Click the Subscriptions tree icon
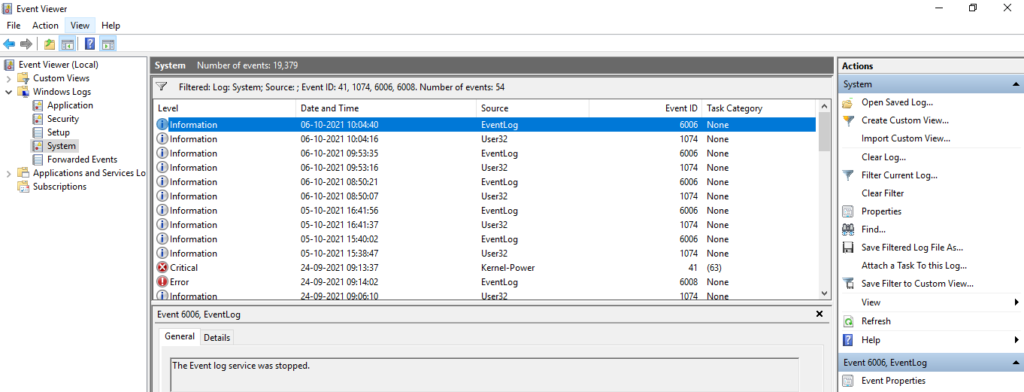Viewport: 1024px width, 392px height. 24,187
